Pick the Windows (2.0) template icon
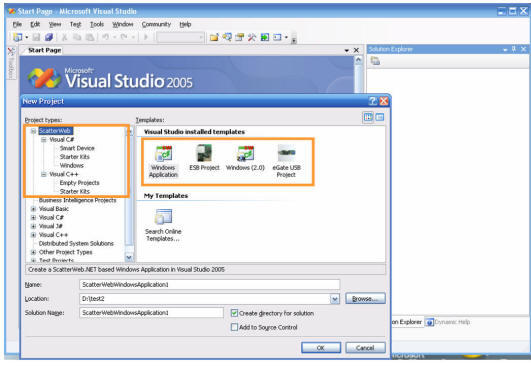The height and width of the screenshot is (366, 531). pyautogui.click(x=246, y=154)
